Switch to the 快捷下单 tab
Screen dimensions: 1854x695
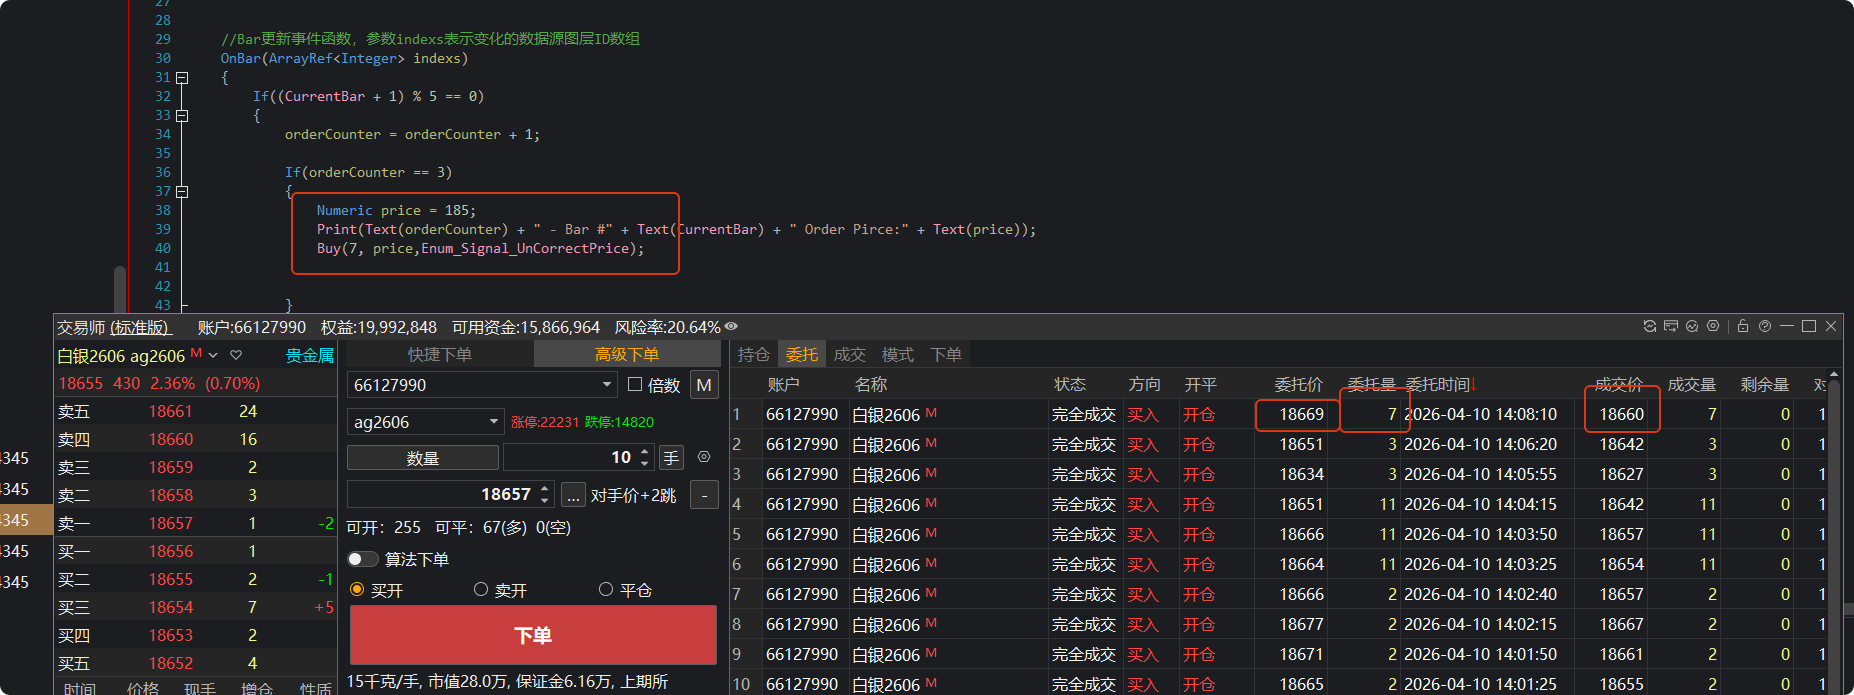(439, 354)
